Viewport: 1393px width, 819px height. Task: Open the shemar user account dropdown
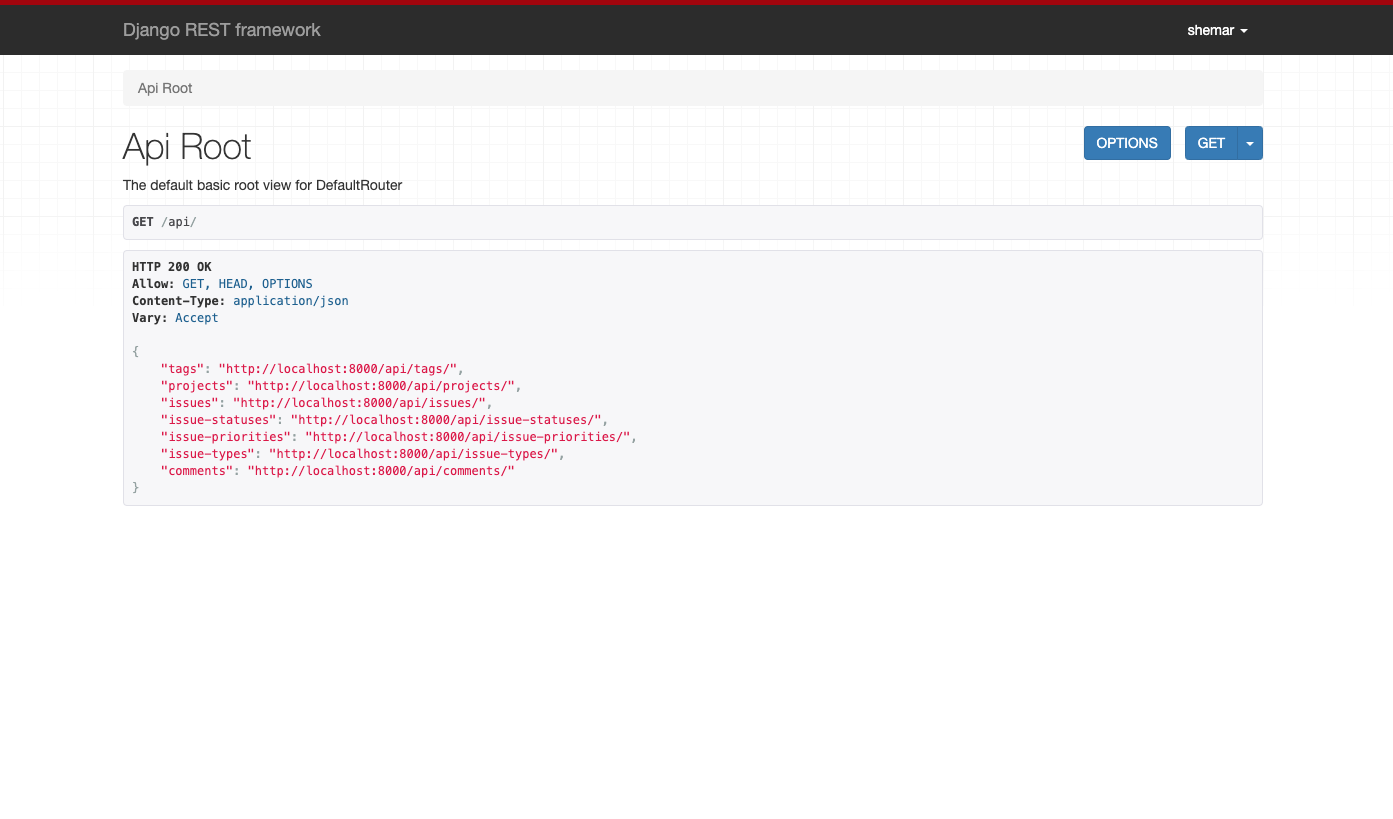coord(1216,30)
